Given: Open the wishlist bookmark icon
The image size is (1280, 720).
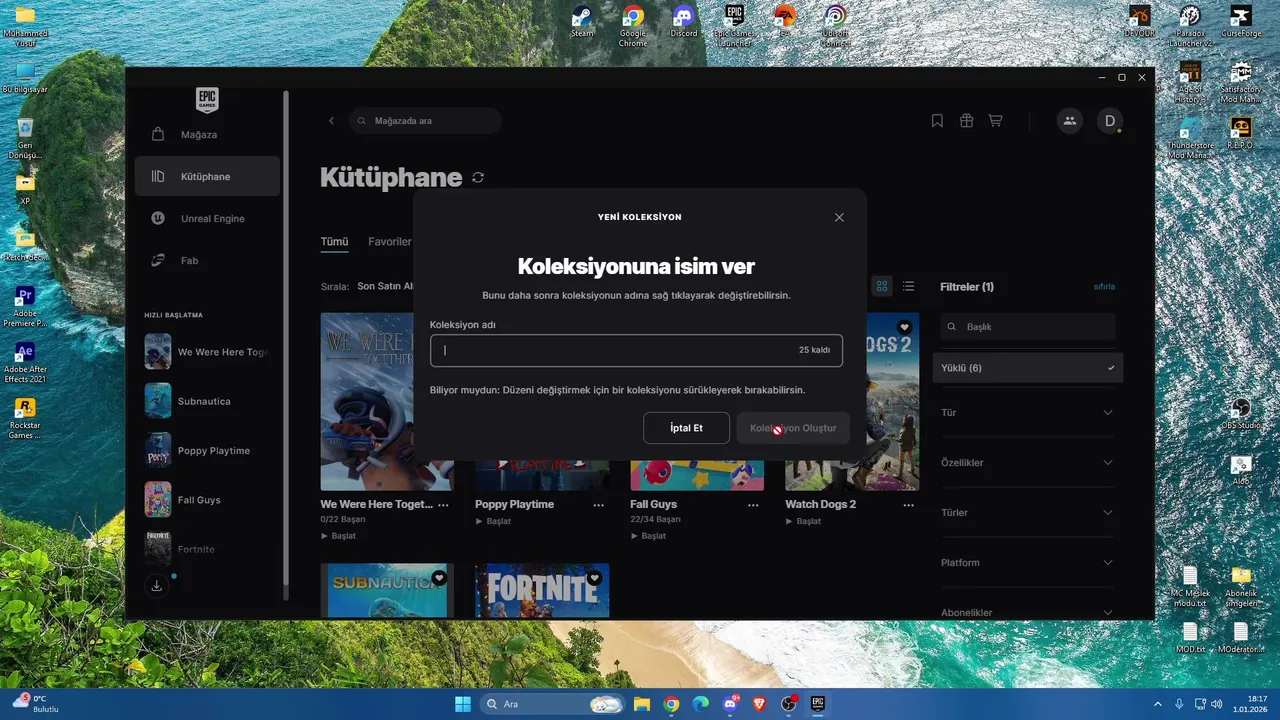Looking at the screenshot, I should tap(937, 121).
